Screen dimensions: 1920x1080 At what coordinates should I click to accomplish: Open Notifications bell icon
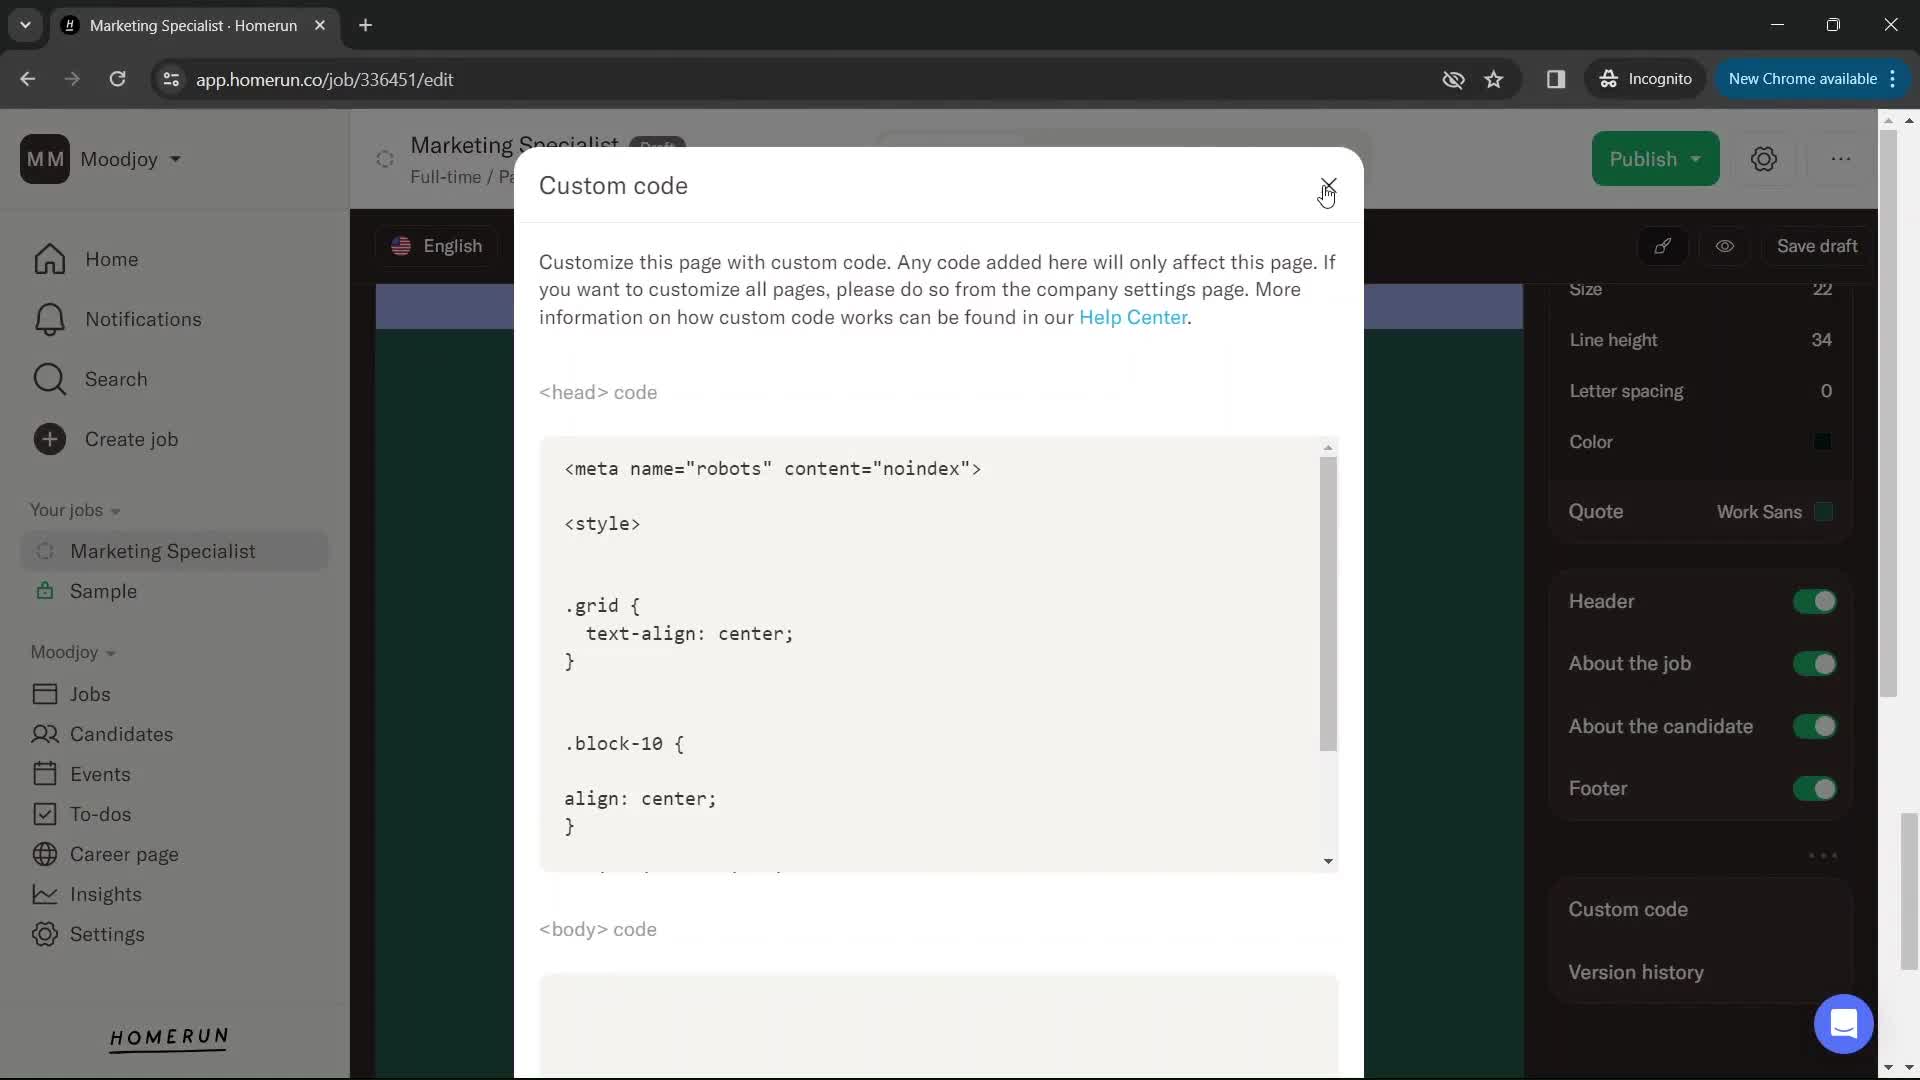(x=50, y=320)
